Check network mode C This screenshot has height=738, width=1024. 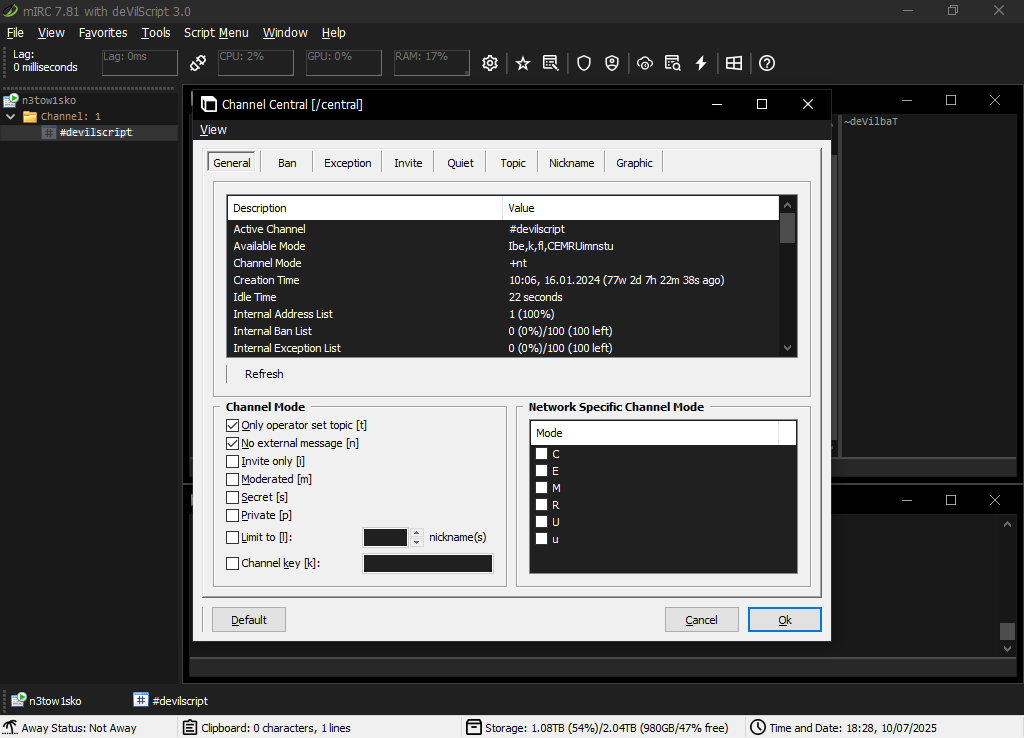(541, 453)
